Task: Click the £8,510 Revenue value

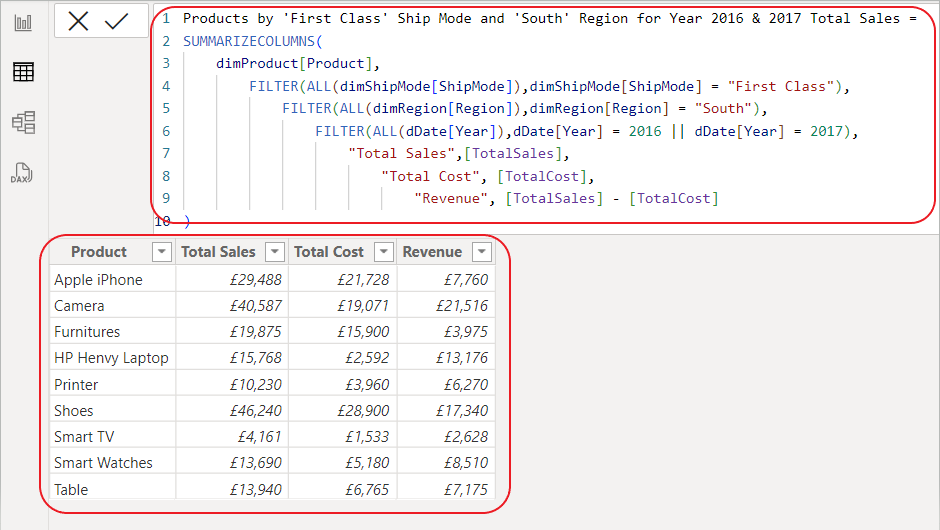Action: click(x=466, y=463)
